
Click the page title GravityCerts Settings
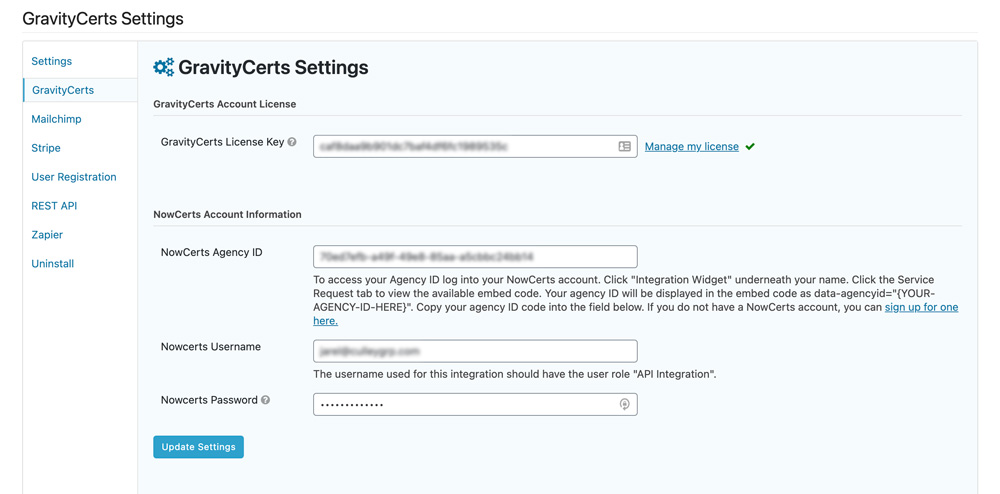point(103,19)
